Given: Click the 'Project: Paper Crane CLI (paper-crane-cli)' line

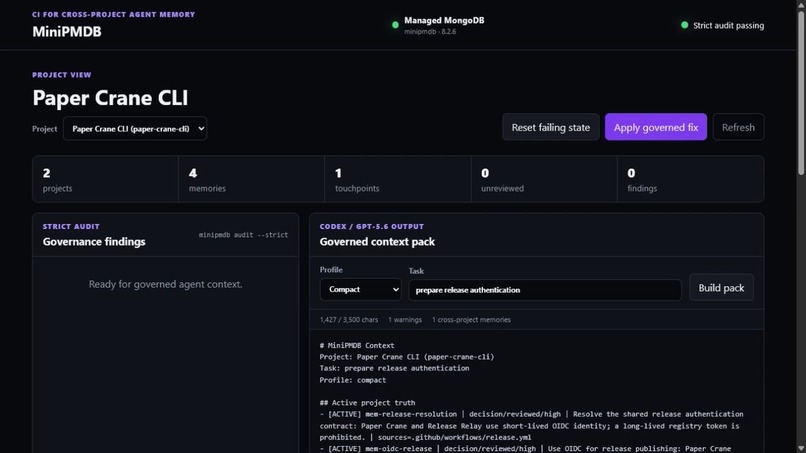Looking at the screenshot, I should tap(407, 357).
